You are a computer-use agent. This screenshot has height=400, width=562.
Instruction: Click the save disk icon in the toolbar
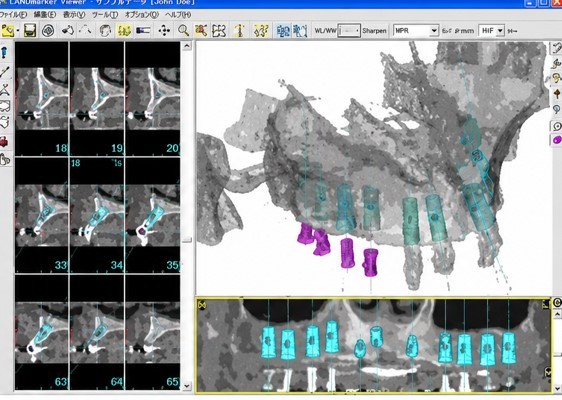[30, 30]
